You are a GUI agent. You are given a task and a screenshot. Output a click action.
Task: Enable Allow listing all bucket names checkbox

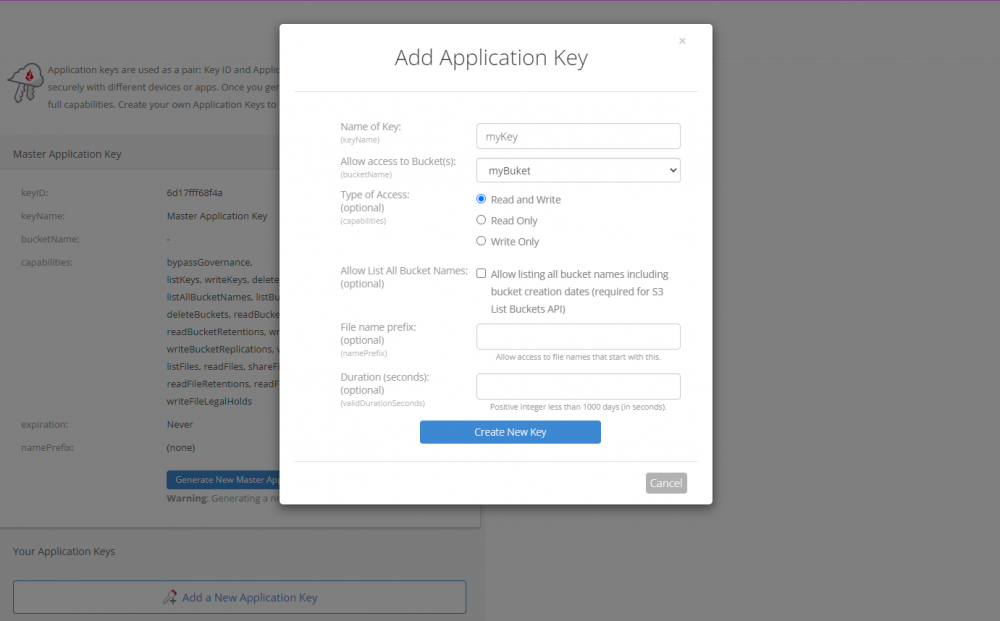[481, 274]
